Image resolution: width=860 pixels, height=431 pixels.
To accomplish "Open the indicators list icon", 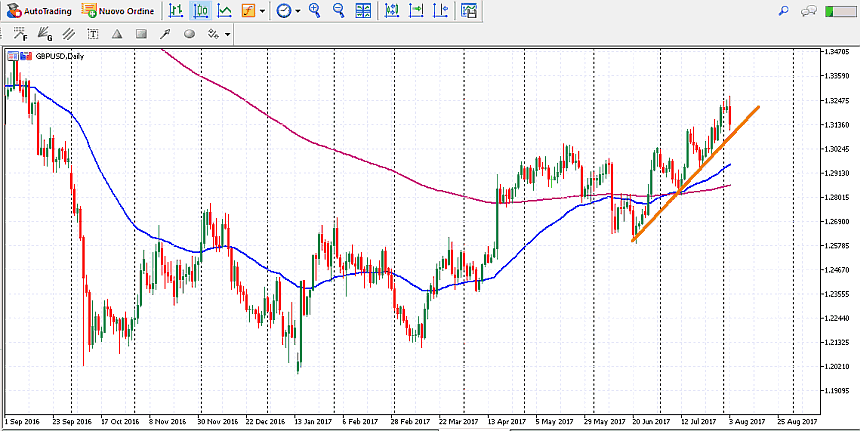I will click(248, 11).
